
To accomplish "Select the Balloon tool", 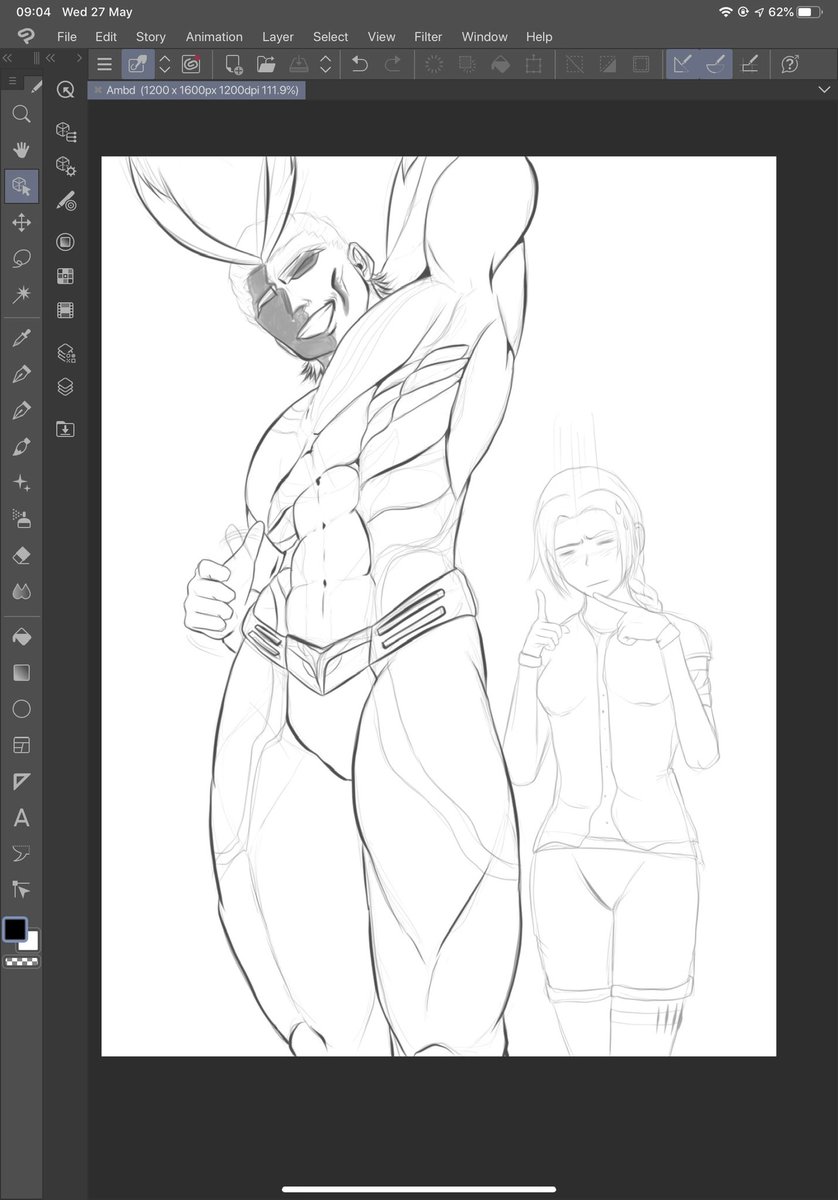I will click(21, 853).
